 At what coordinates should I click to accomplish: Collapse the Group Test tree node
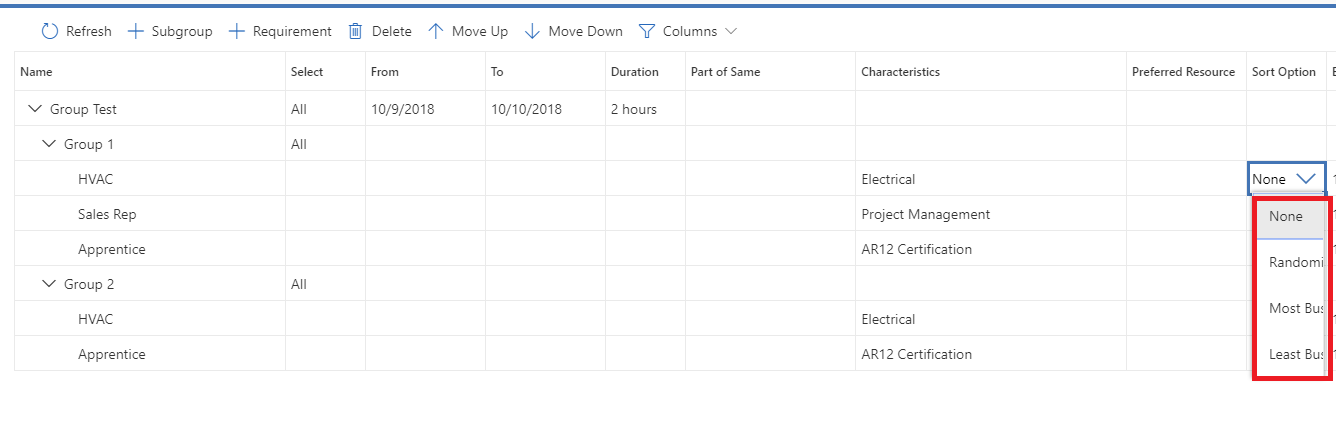[x=35, y=109]
